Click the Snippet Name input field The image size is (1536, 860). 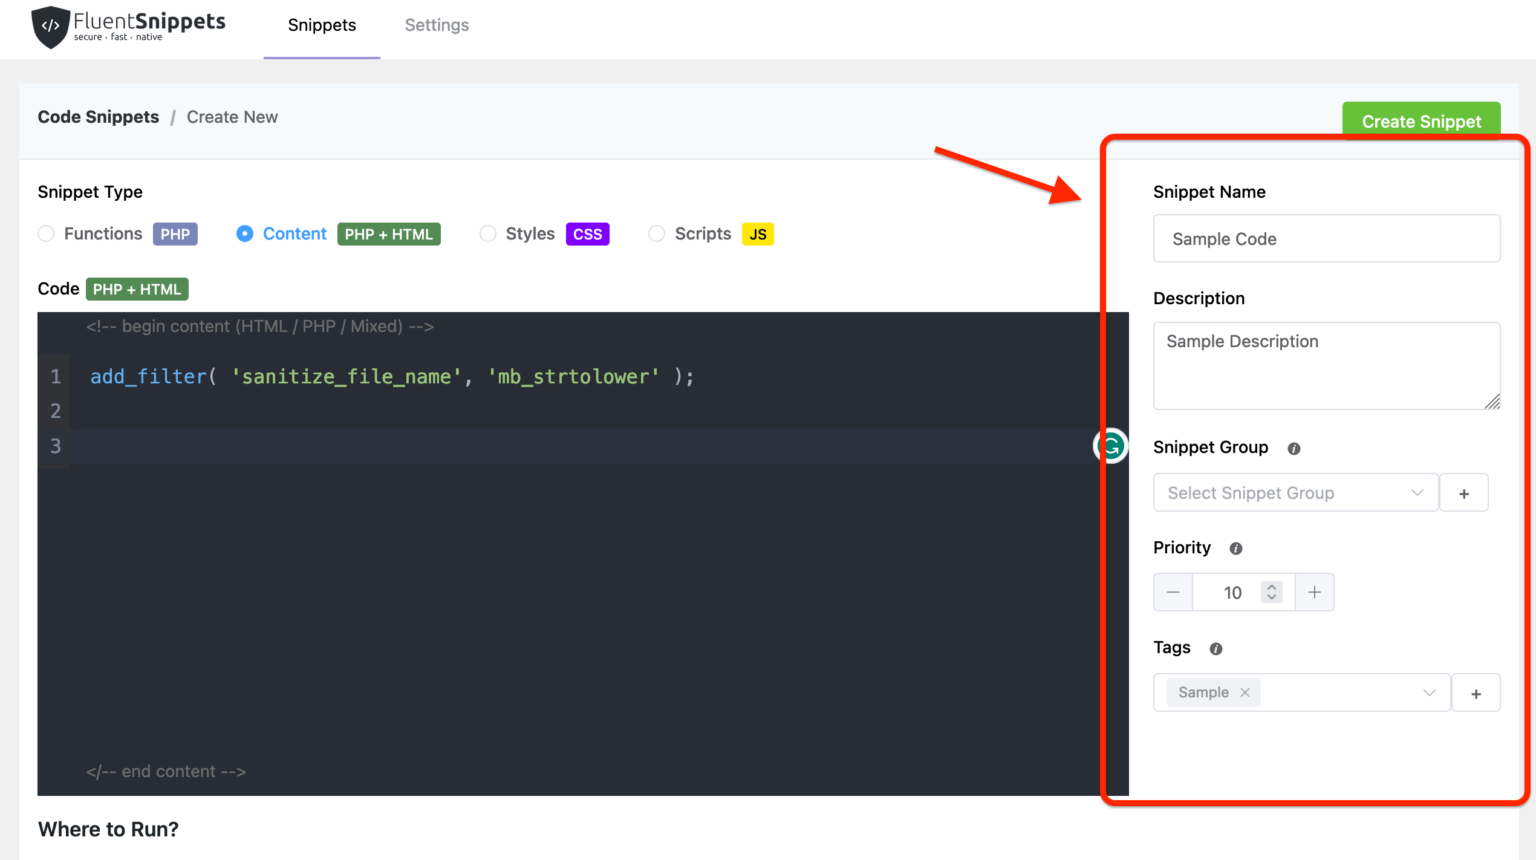pos(1326,238)
